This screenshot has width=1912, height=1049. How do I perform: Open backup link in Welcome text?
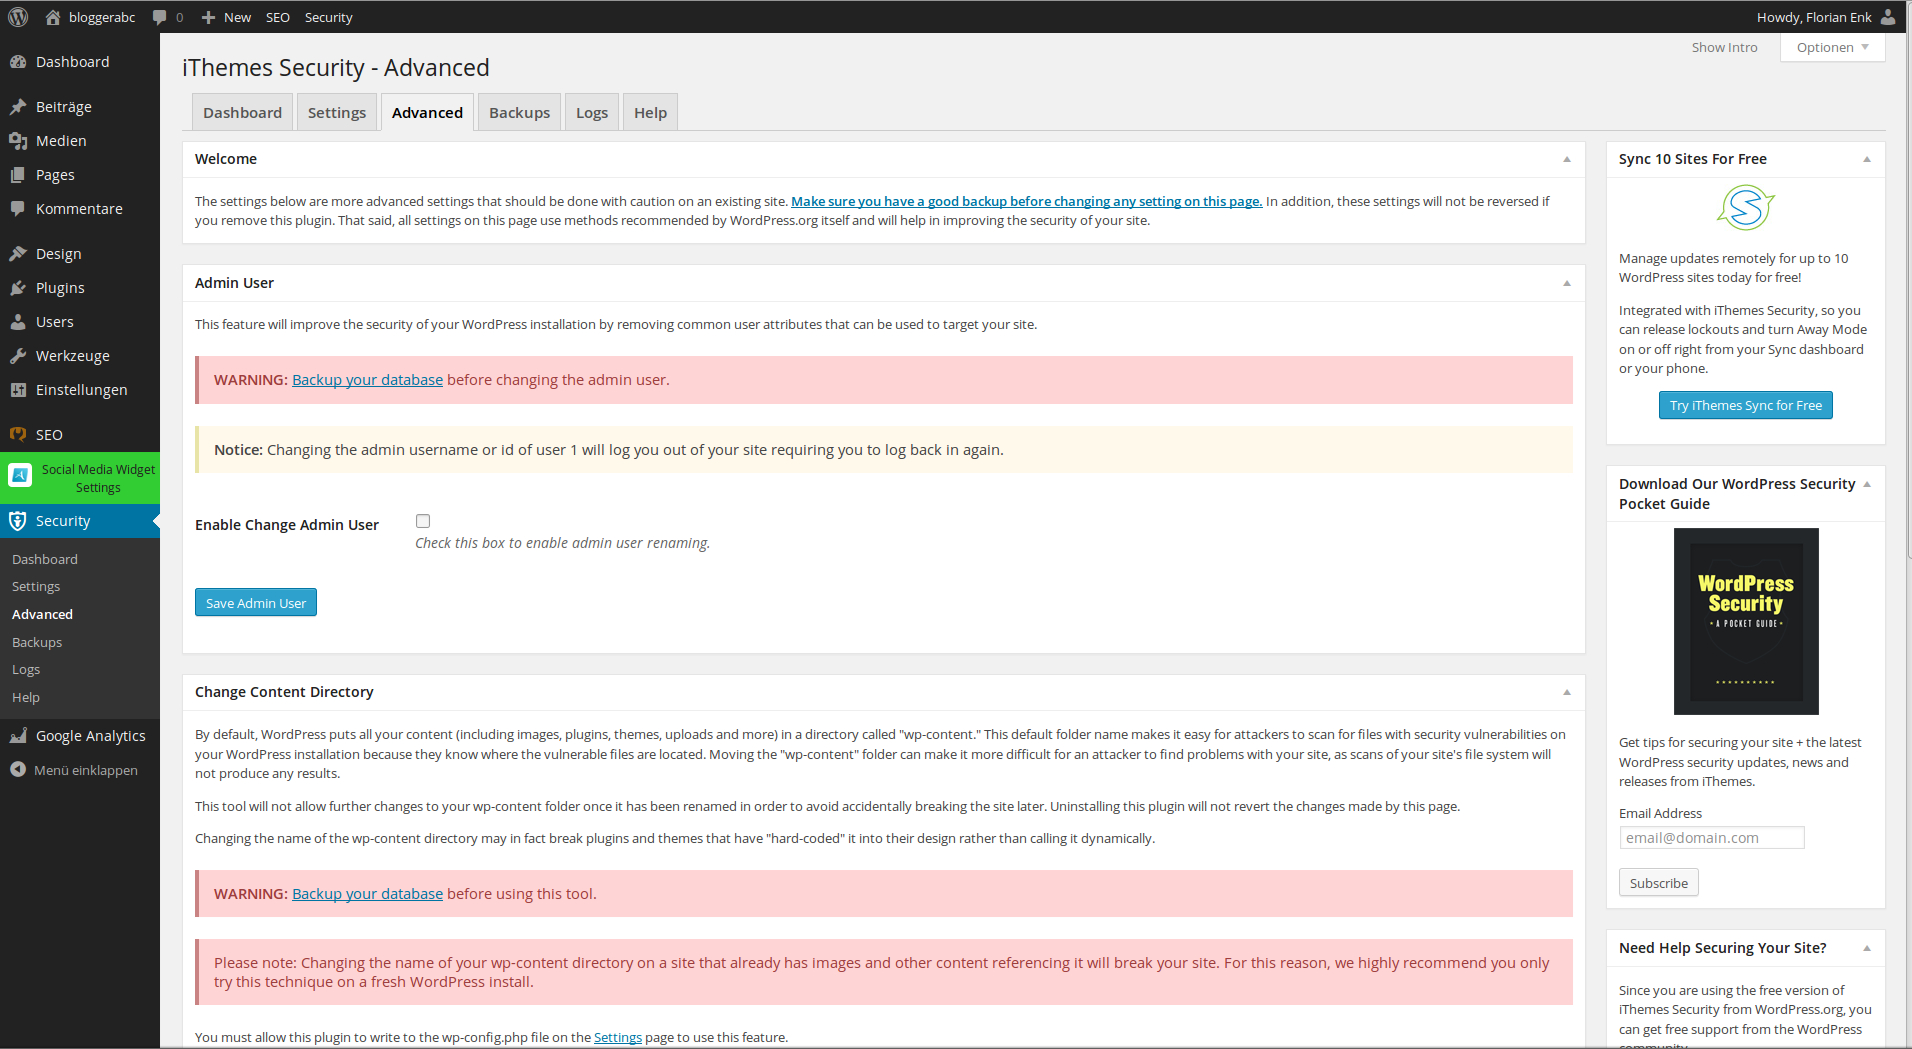[x=1027, y=201]
